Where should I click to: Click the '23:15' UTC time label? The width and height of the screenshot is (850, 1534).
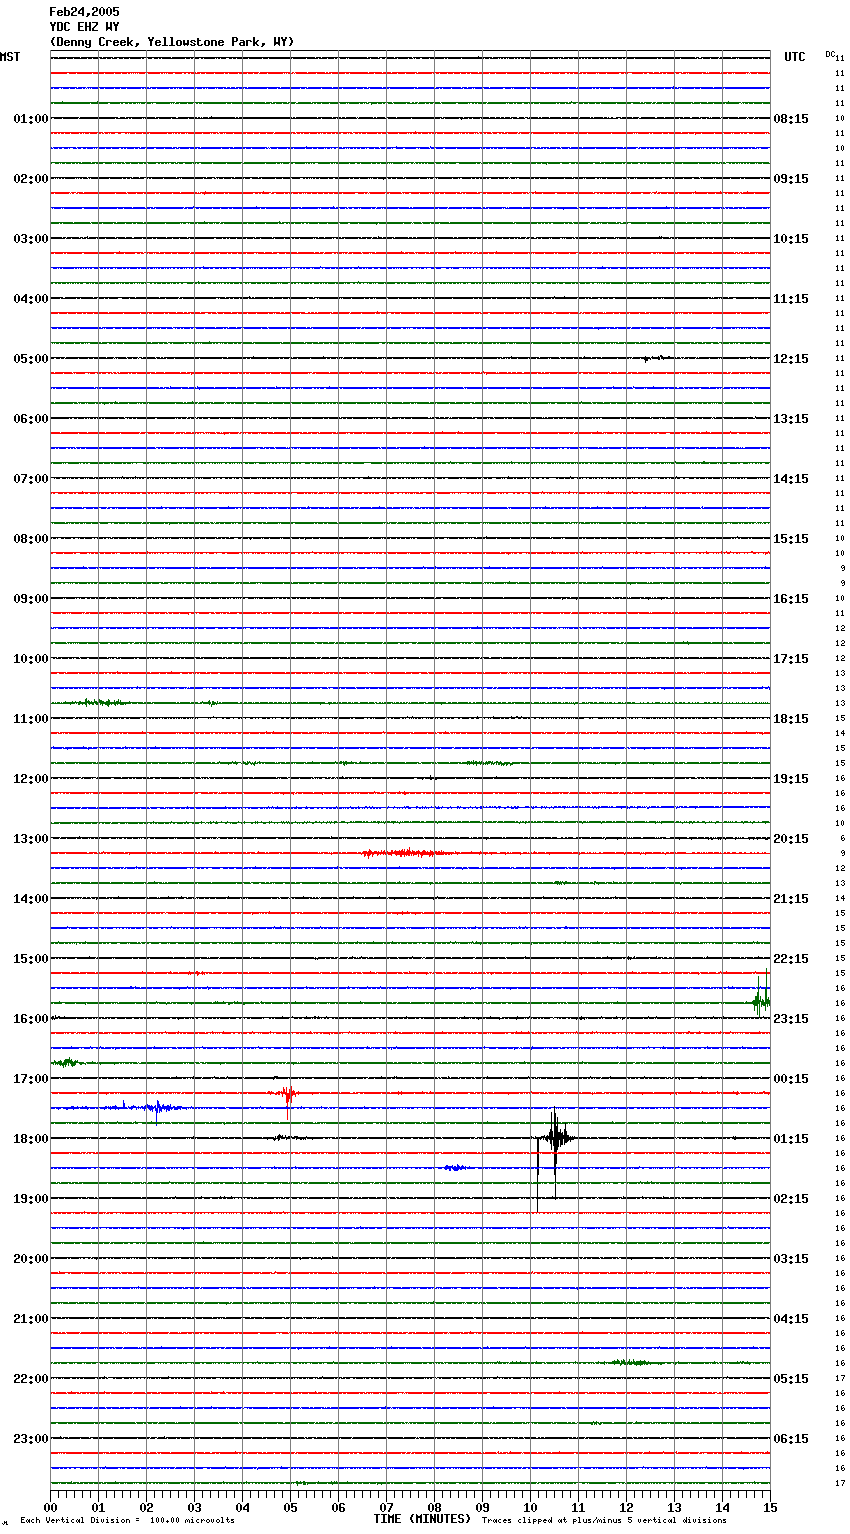click(x=791, y=1019)
